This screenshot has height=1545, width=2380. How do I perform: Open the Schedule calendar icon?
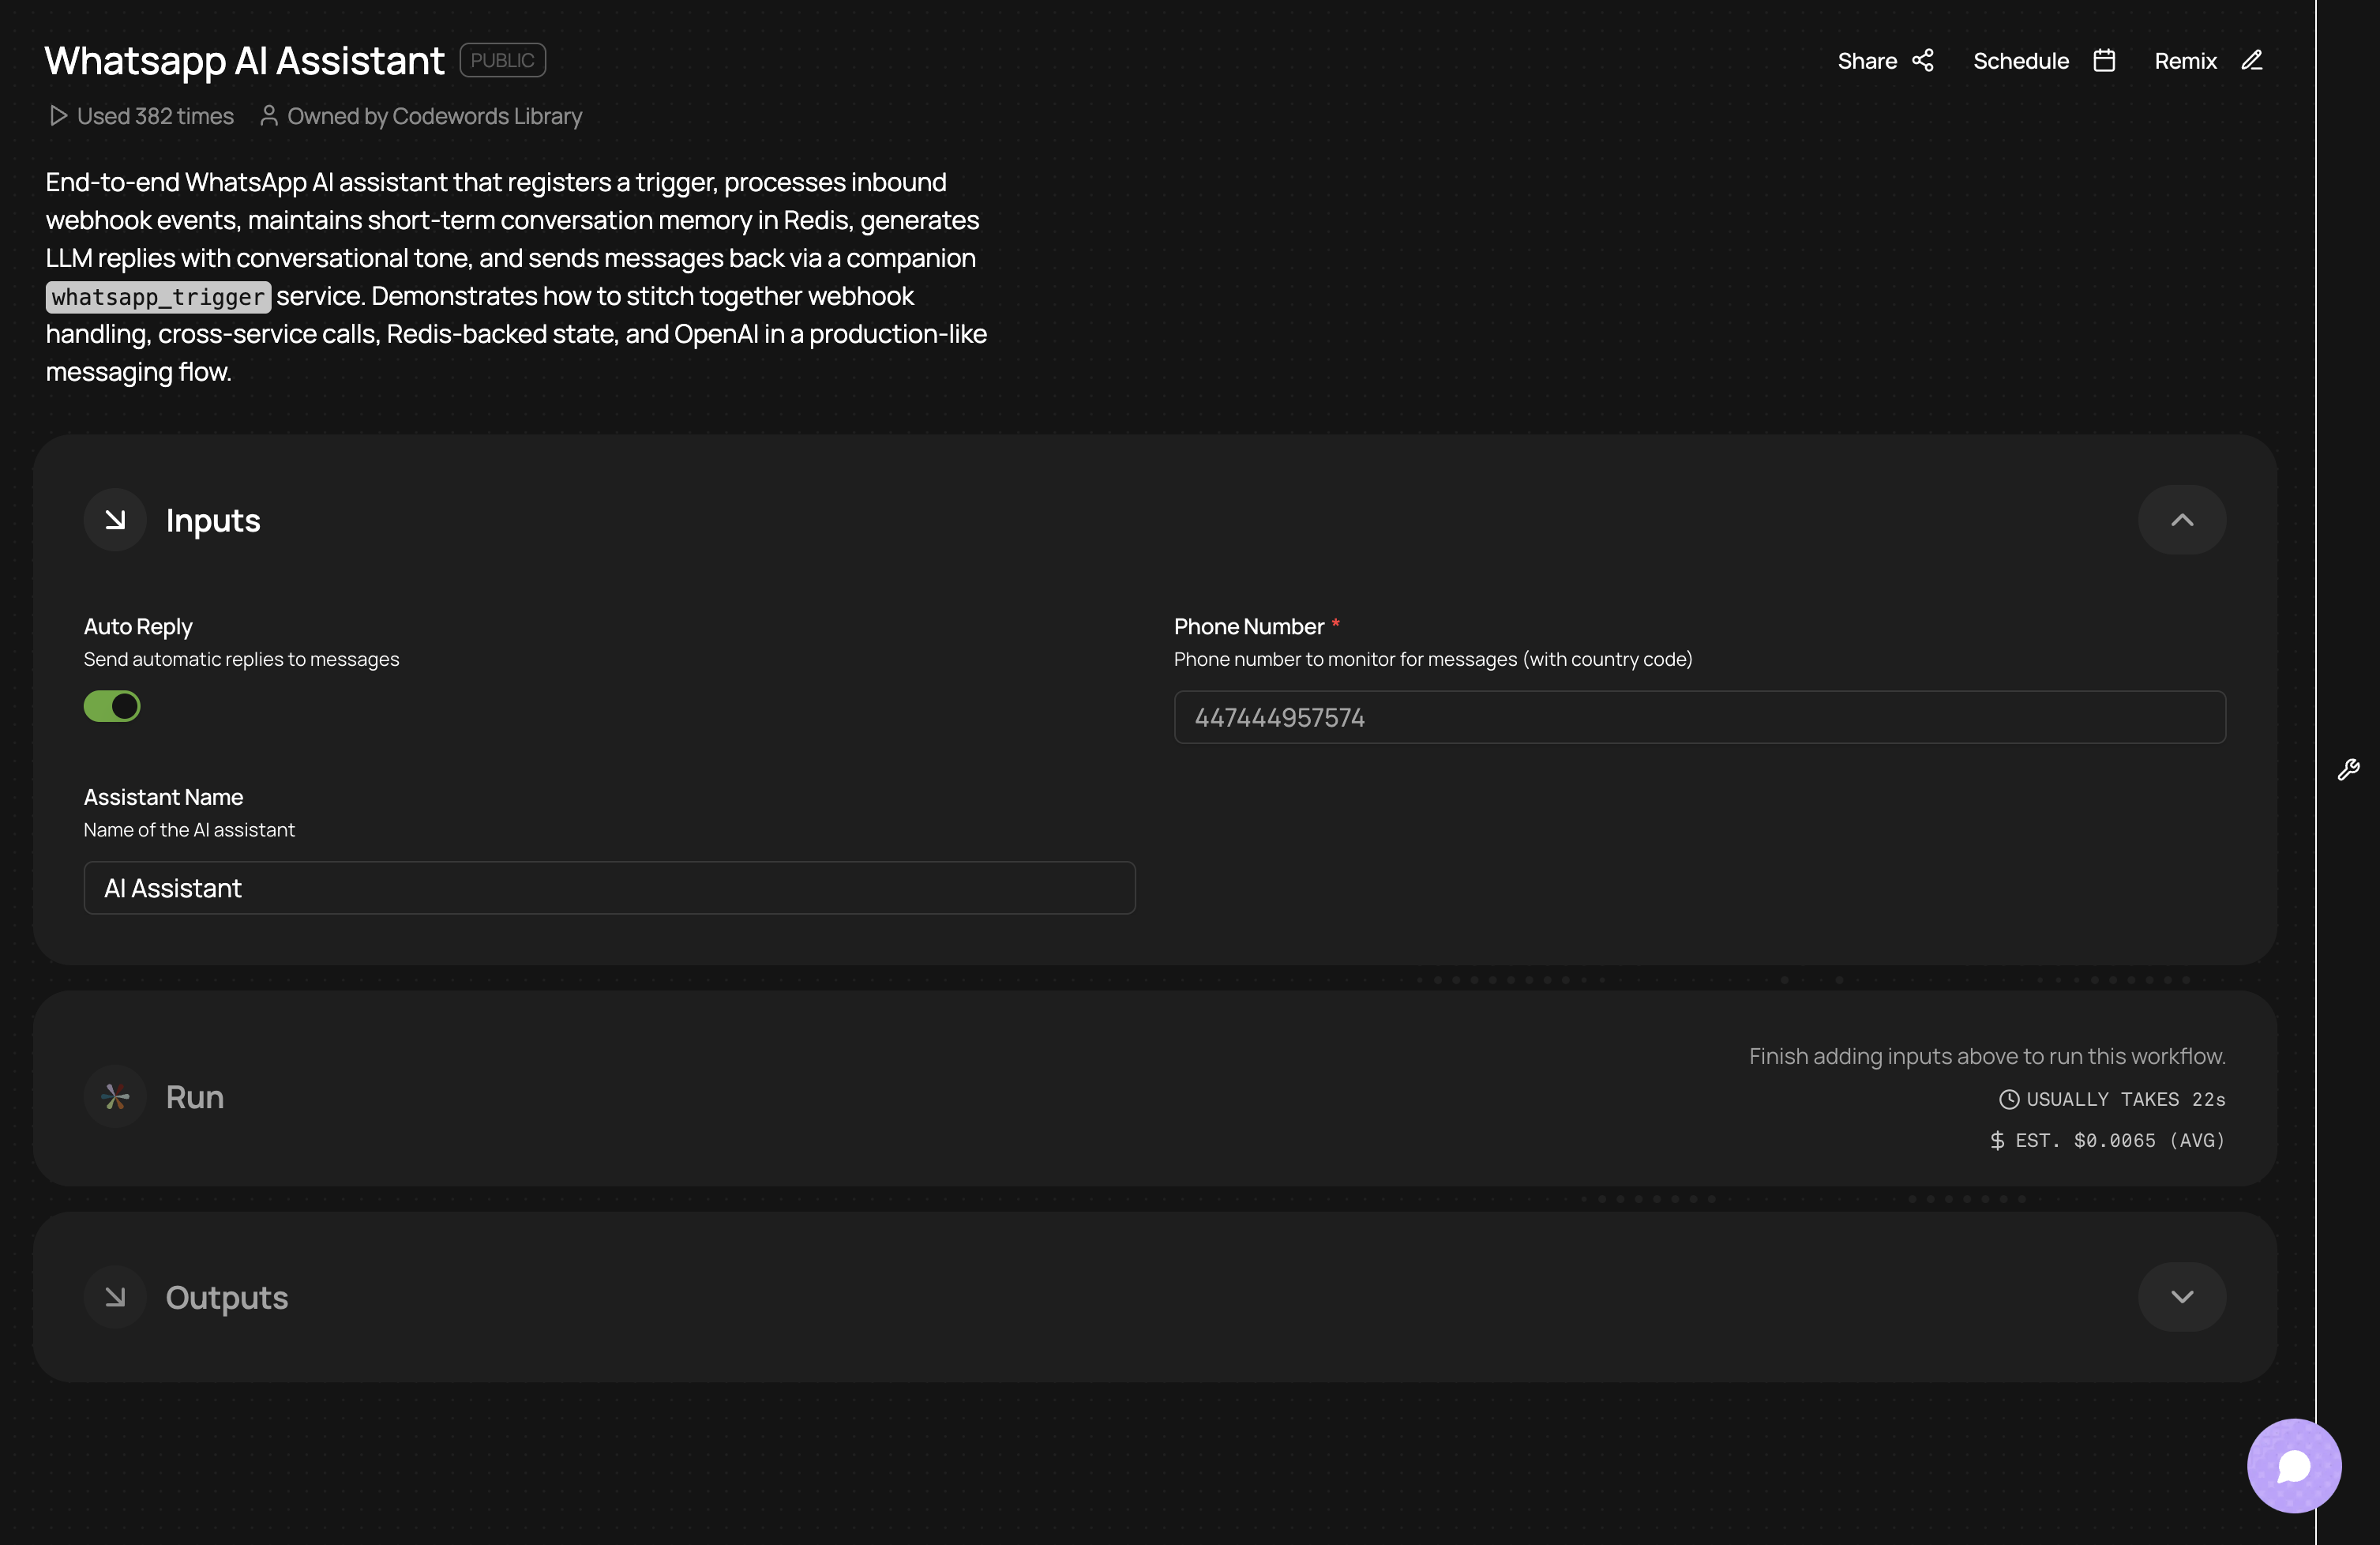pos(2104,61)
